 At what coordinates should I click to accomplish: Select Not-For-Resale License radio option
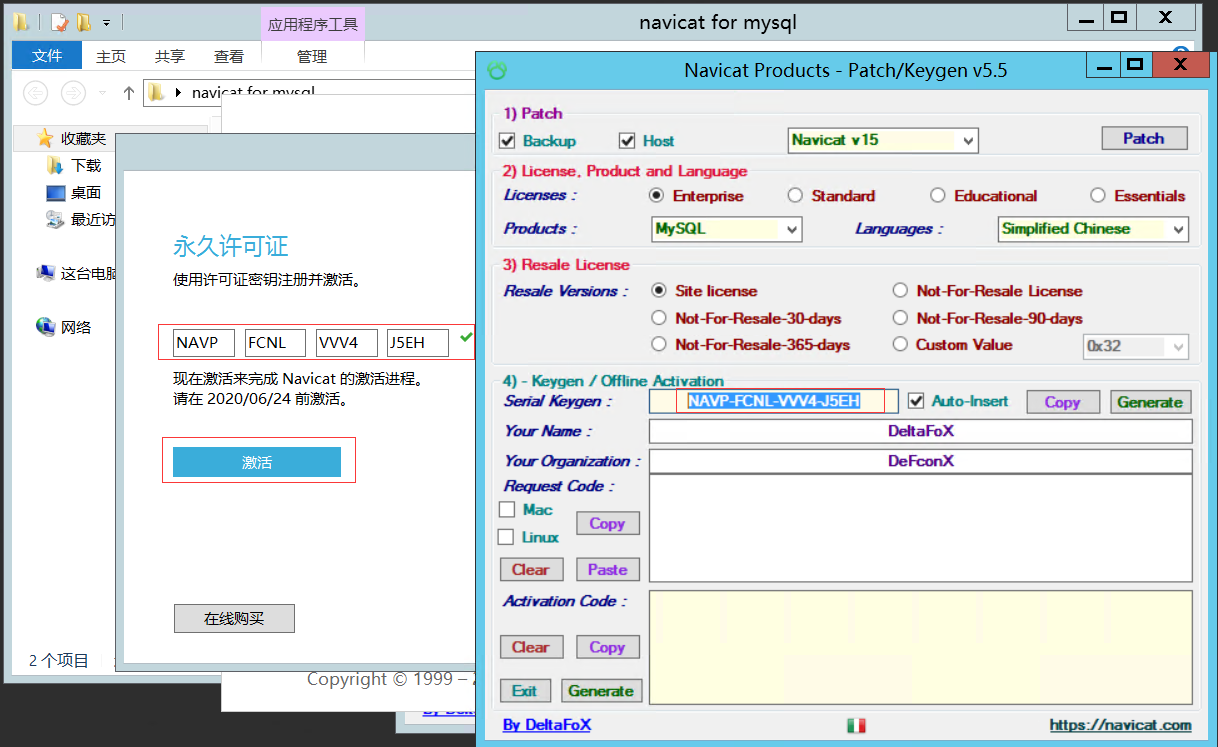[900, 291]
